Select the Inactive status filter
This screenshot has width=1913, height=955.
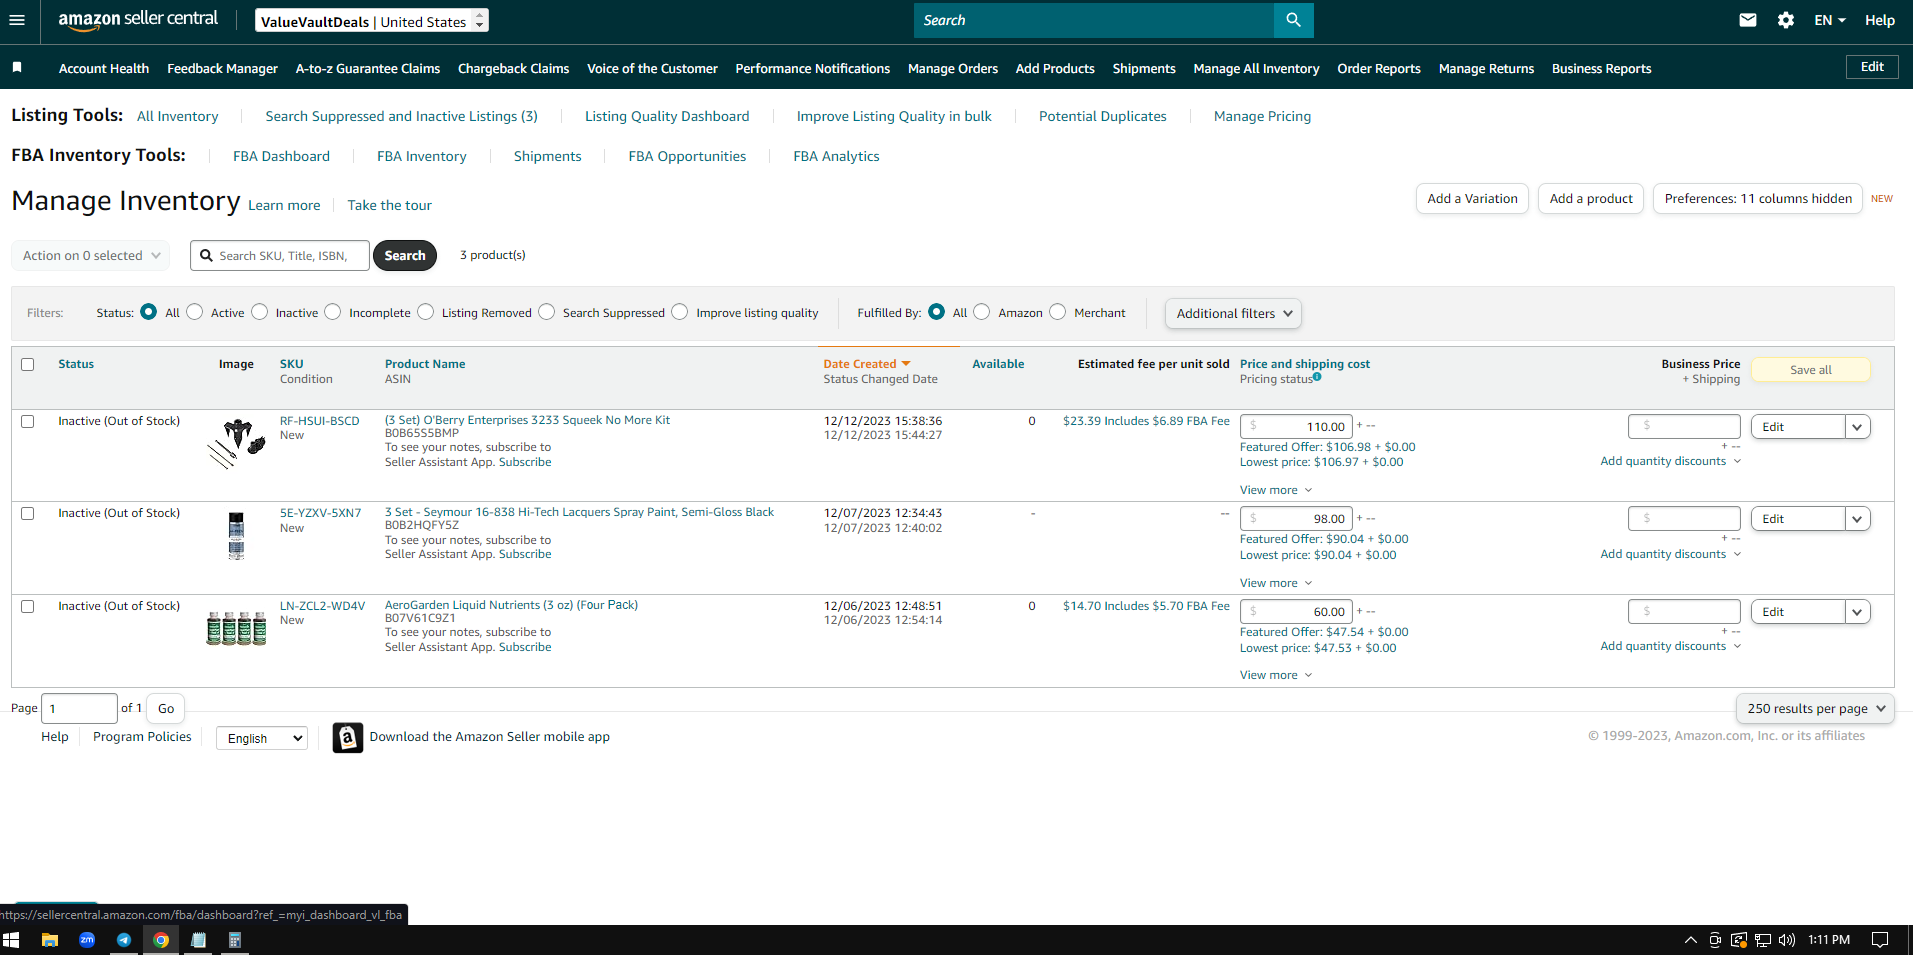pyautogui.click(x=260, y=312)
